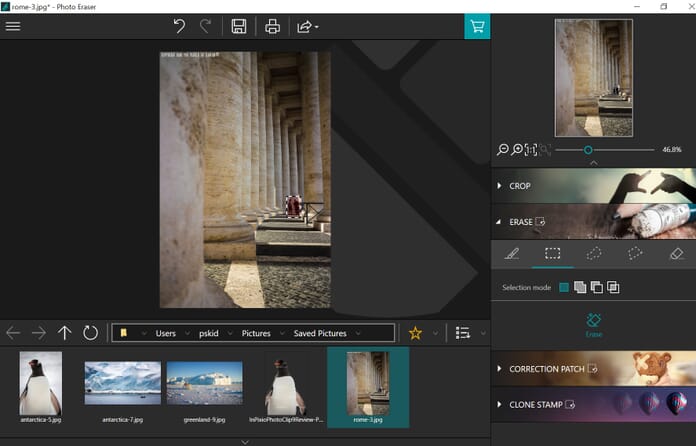Go back in the file browser

tap(13, 332)
